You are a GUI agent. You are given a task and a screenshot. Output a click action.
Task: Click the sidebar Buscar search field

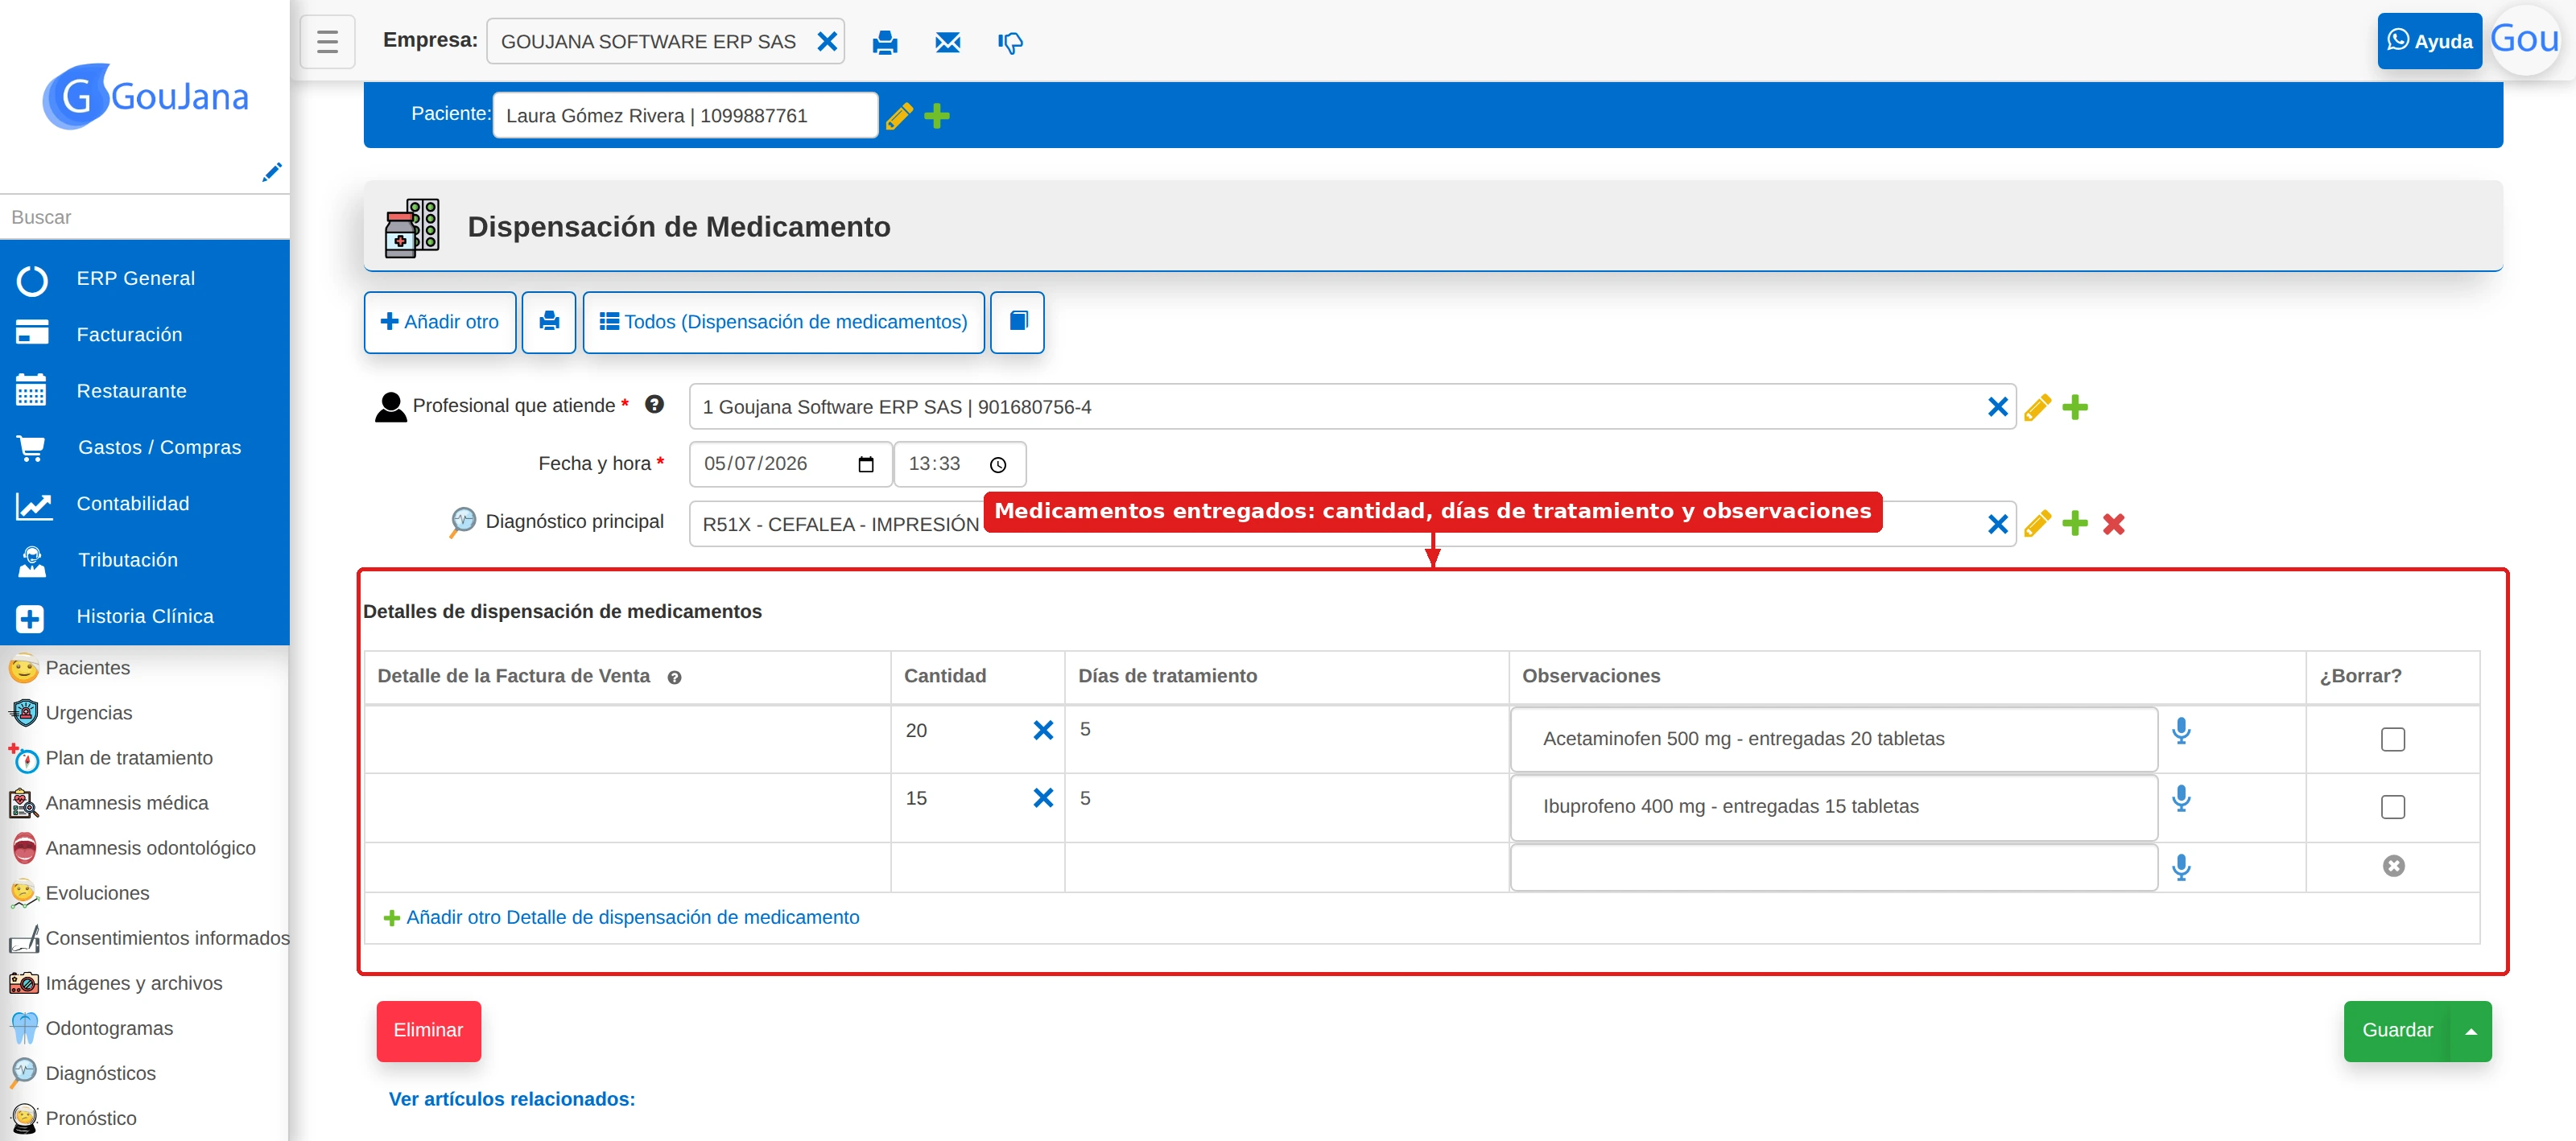[145, 217]
